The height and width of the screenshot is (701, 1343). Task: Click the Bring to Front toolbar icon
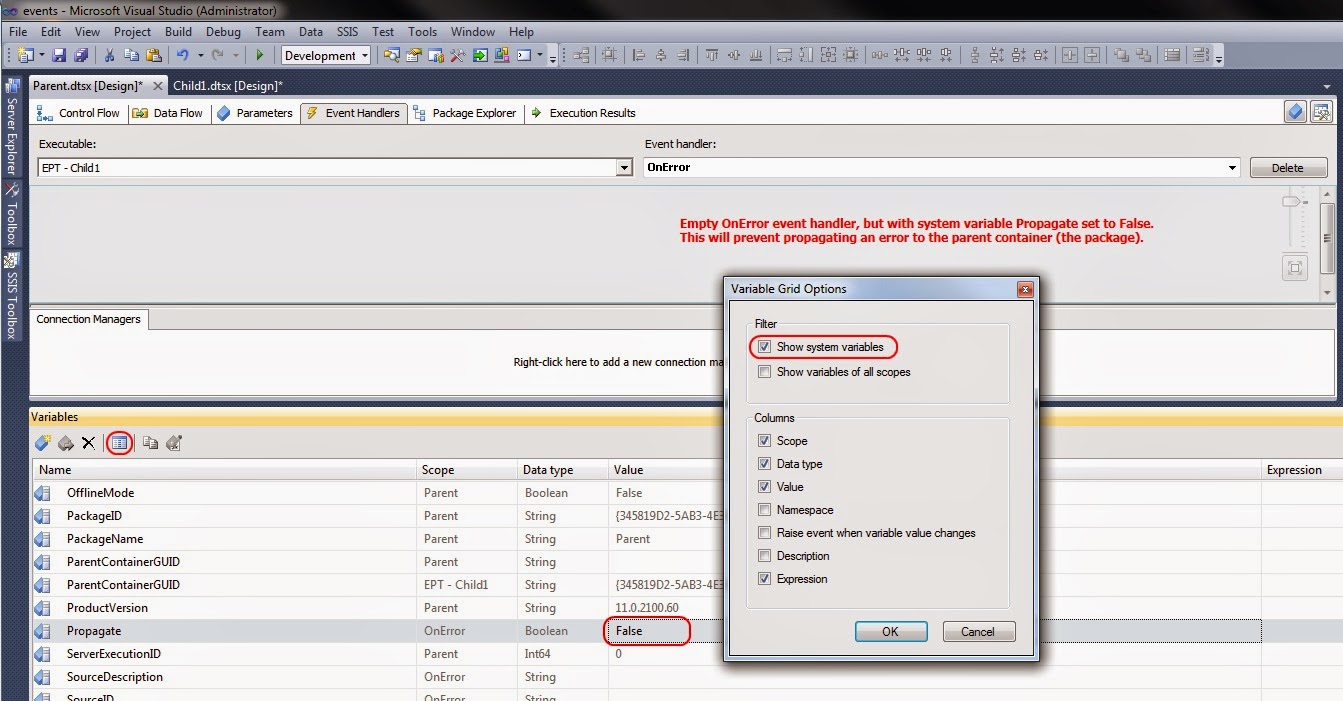tap(1121, 56)
